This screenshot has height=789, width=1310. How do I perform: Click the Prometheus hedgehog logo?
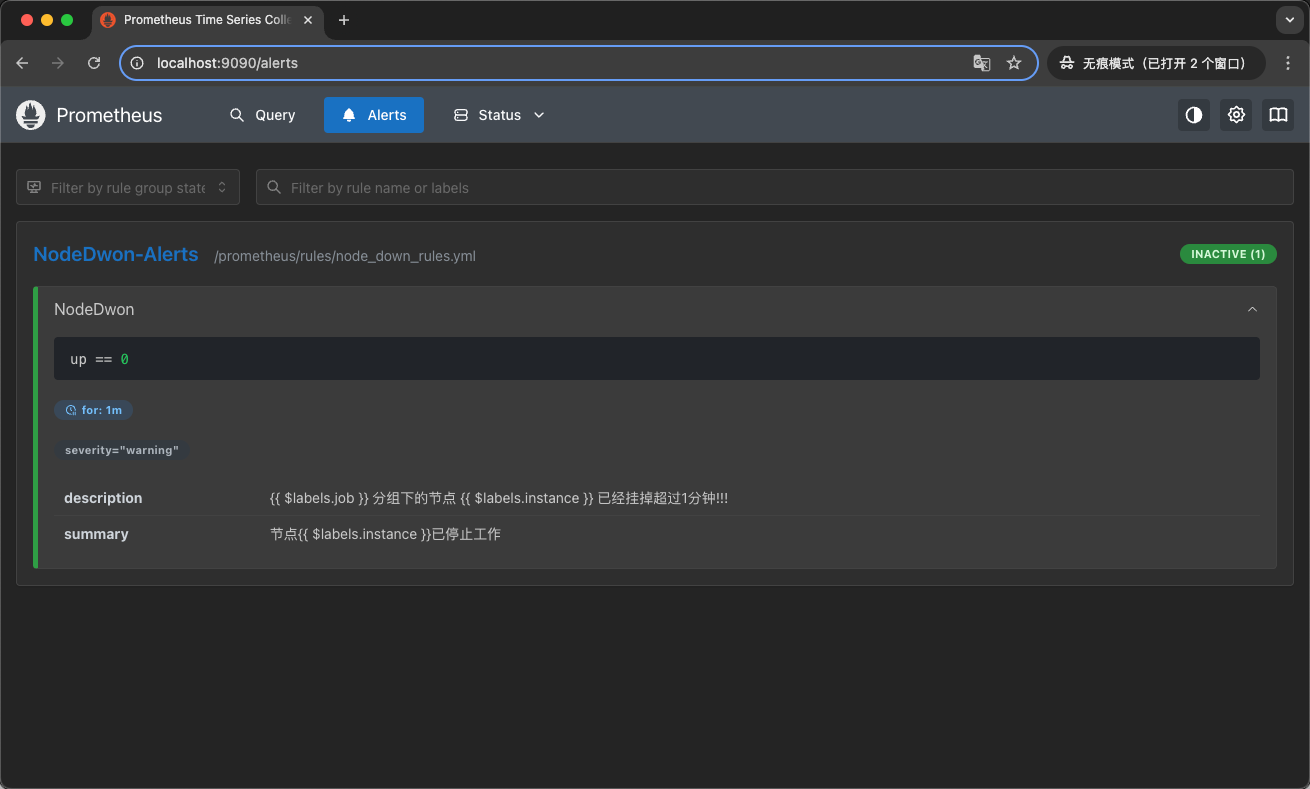pos(30,115)
